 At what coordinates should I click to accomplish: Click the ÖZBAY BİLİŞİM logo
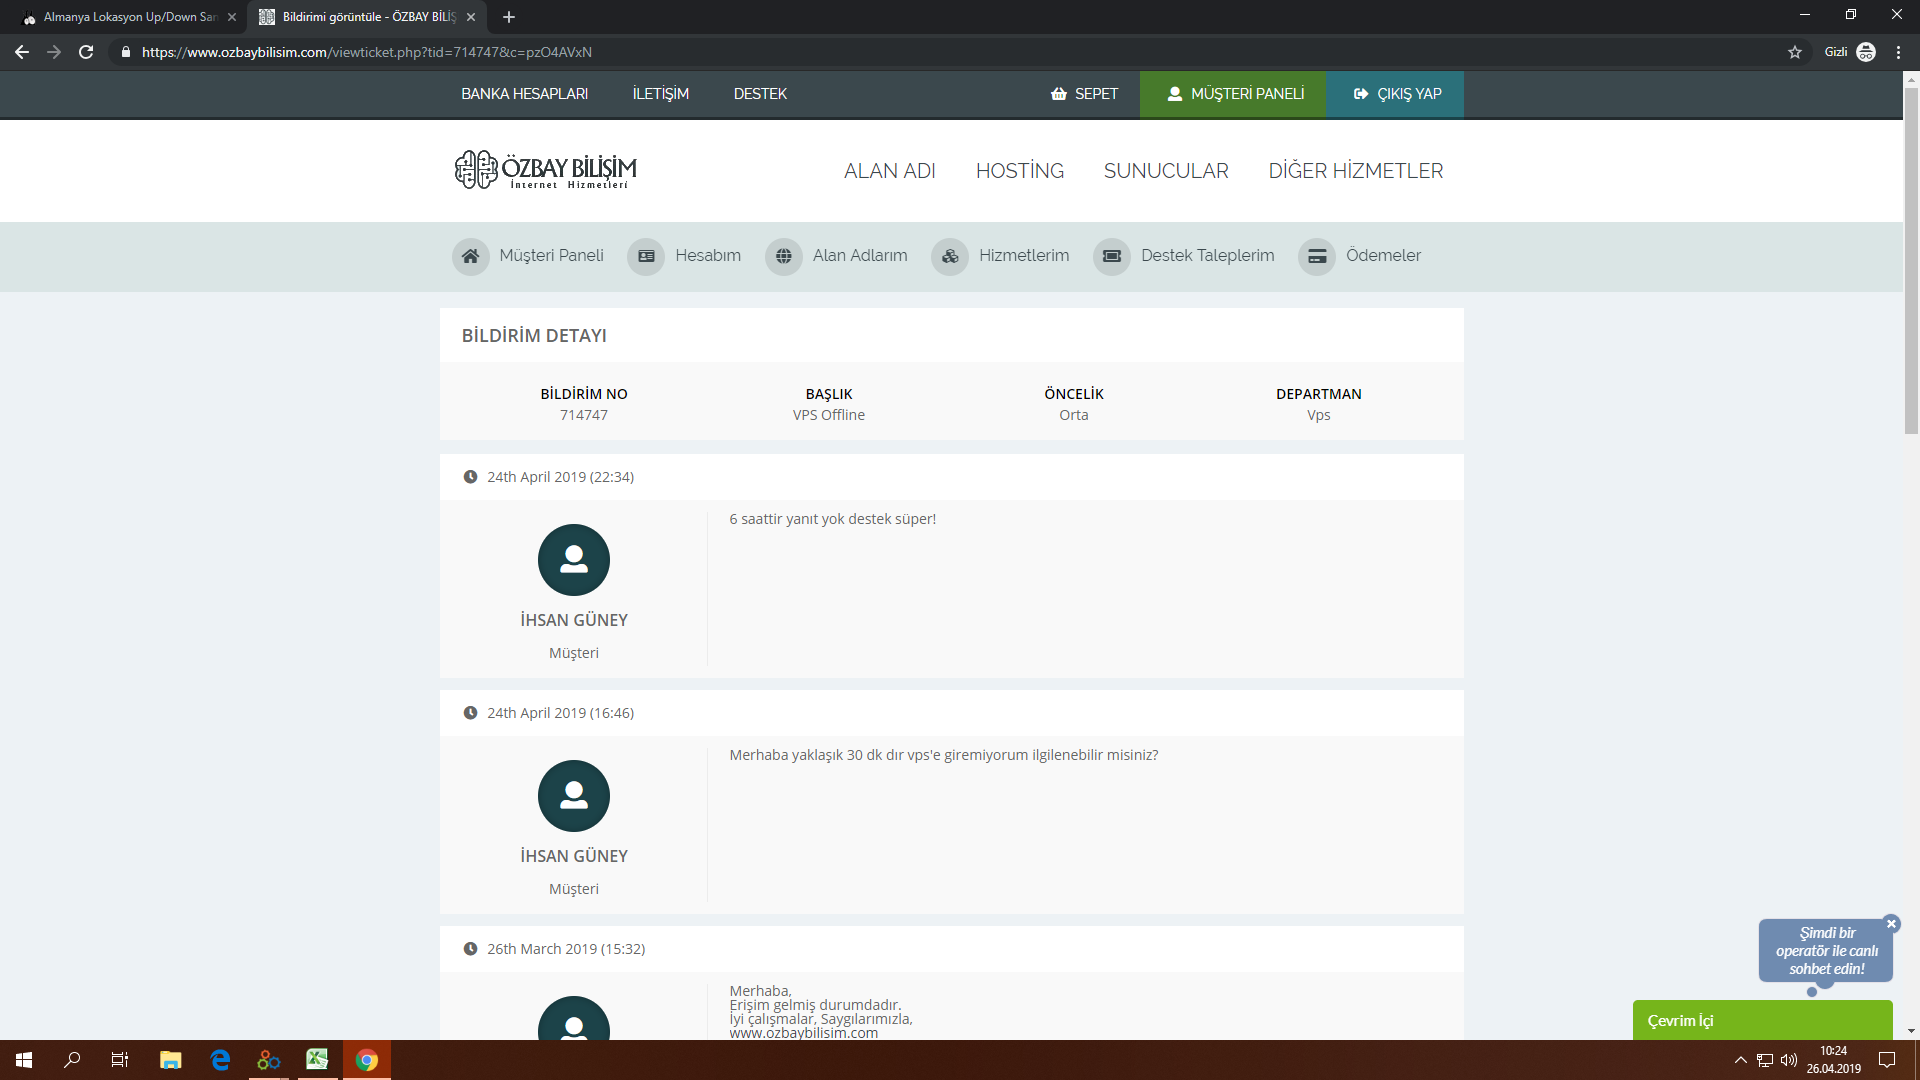point(546,170)
